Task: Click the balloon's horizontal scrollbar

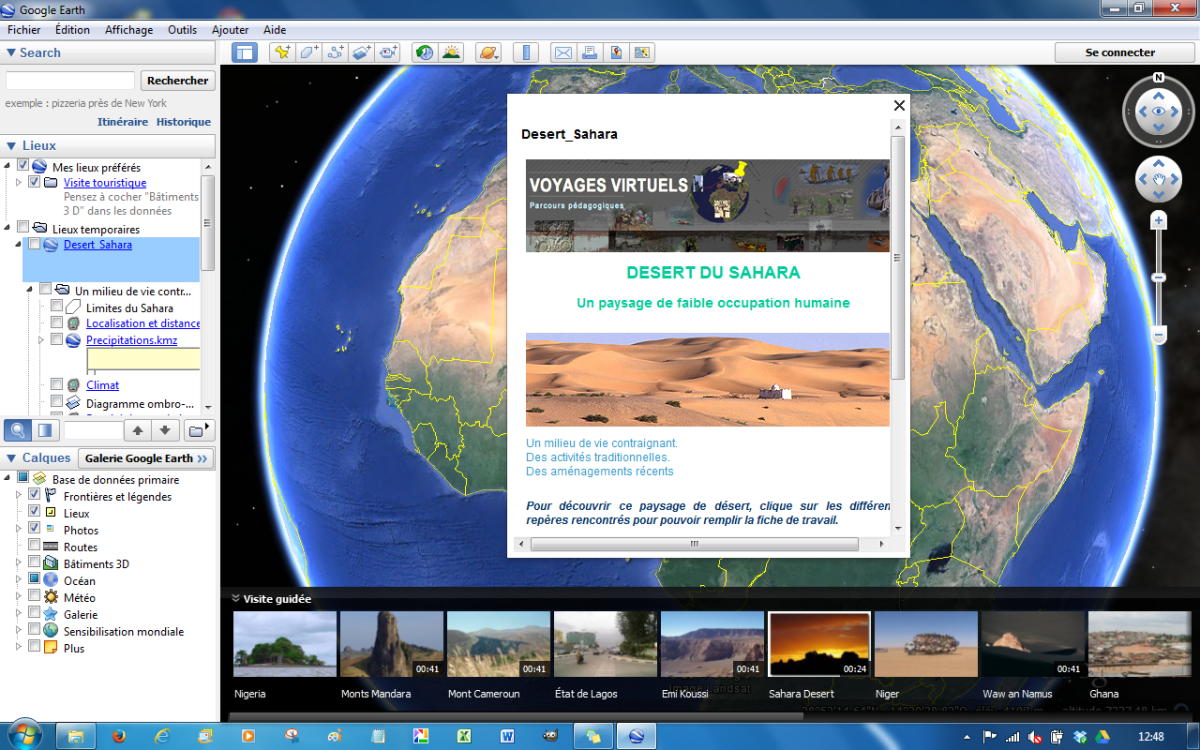Action: coord(696,544)
